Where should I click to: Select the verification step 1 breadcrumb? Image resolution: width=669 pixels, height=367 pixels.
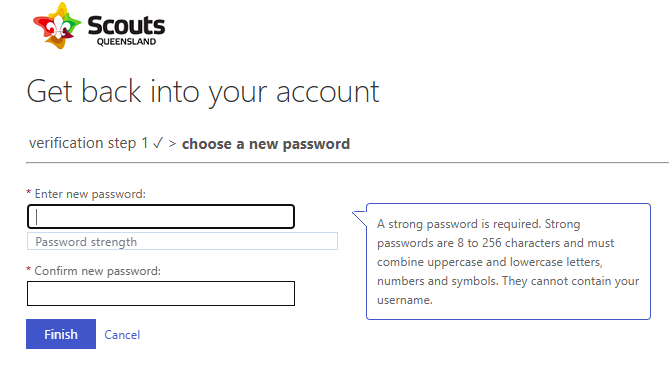88,143
